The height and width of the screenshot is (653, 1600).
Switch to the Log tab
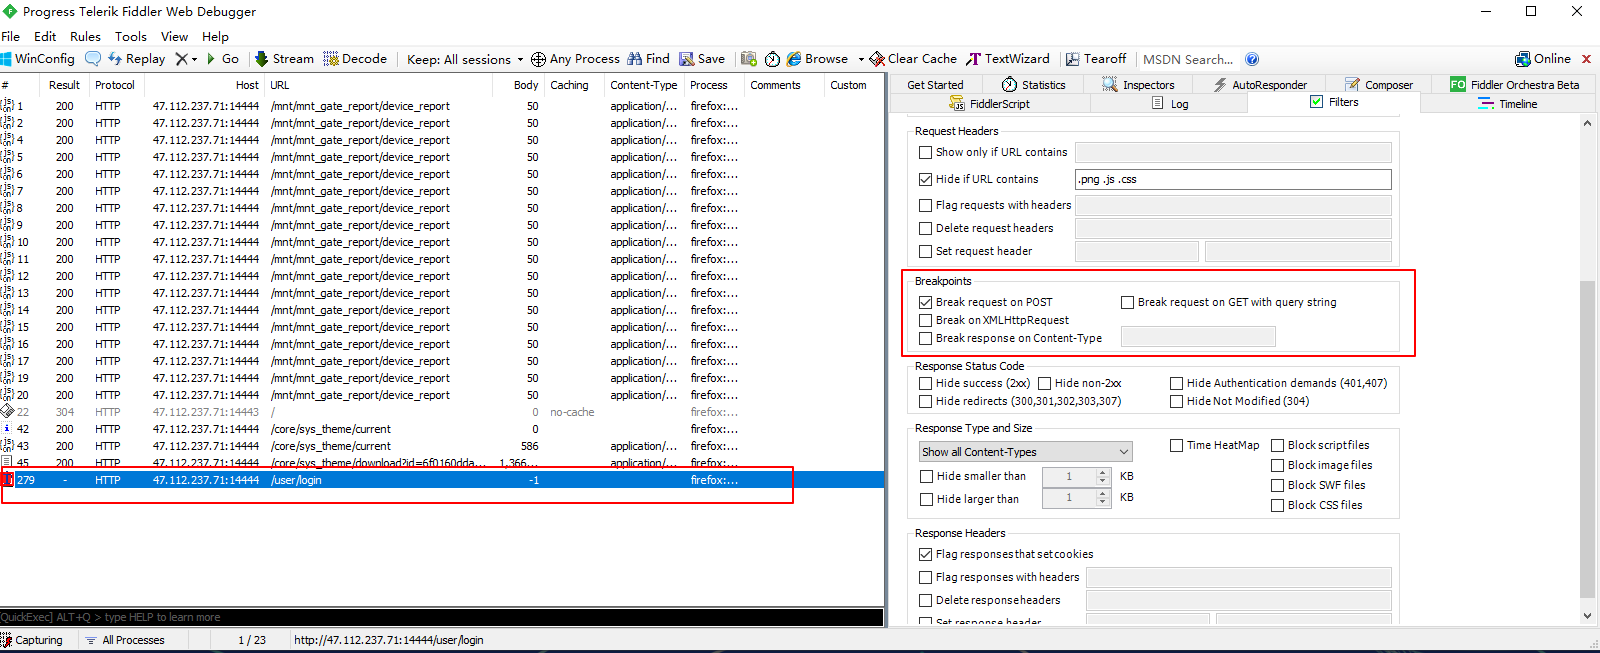(x=1169, y=104)
